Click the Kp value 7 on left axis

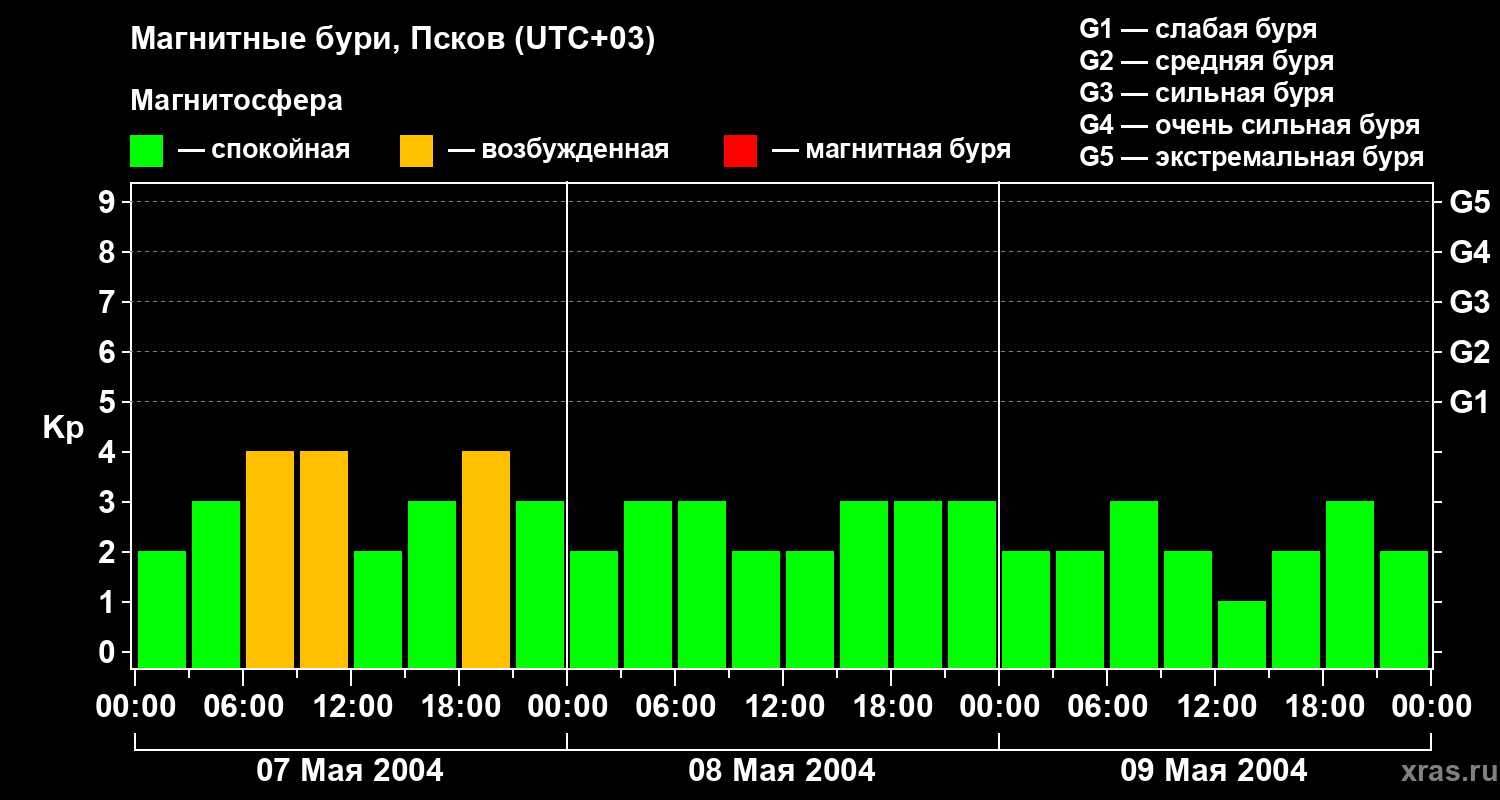107,302
